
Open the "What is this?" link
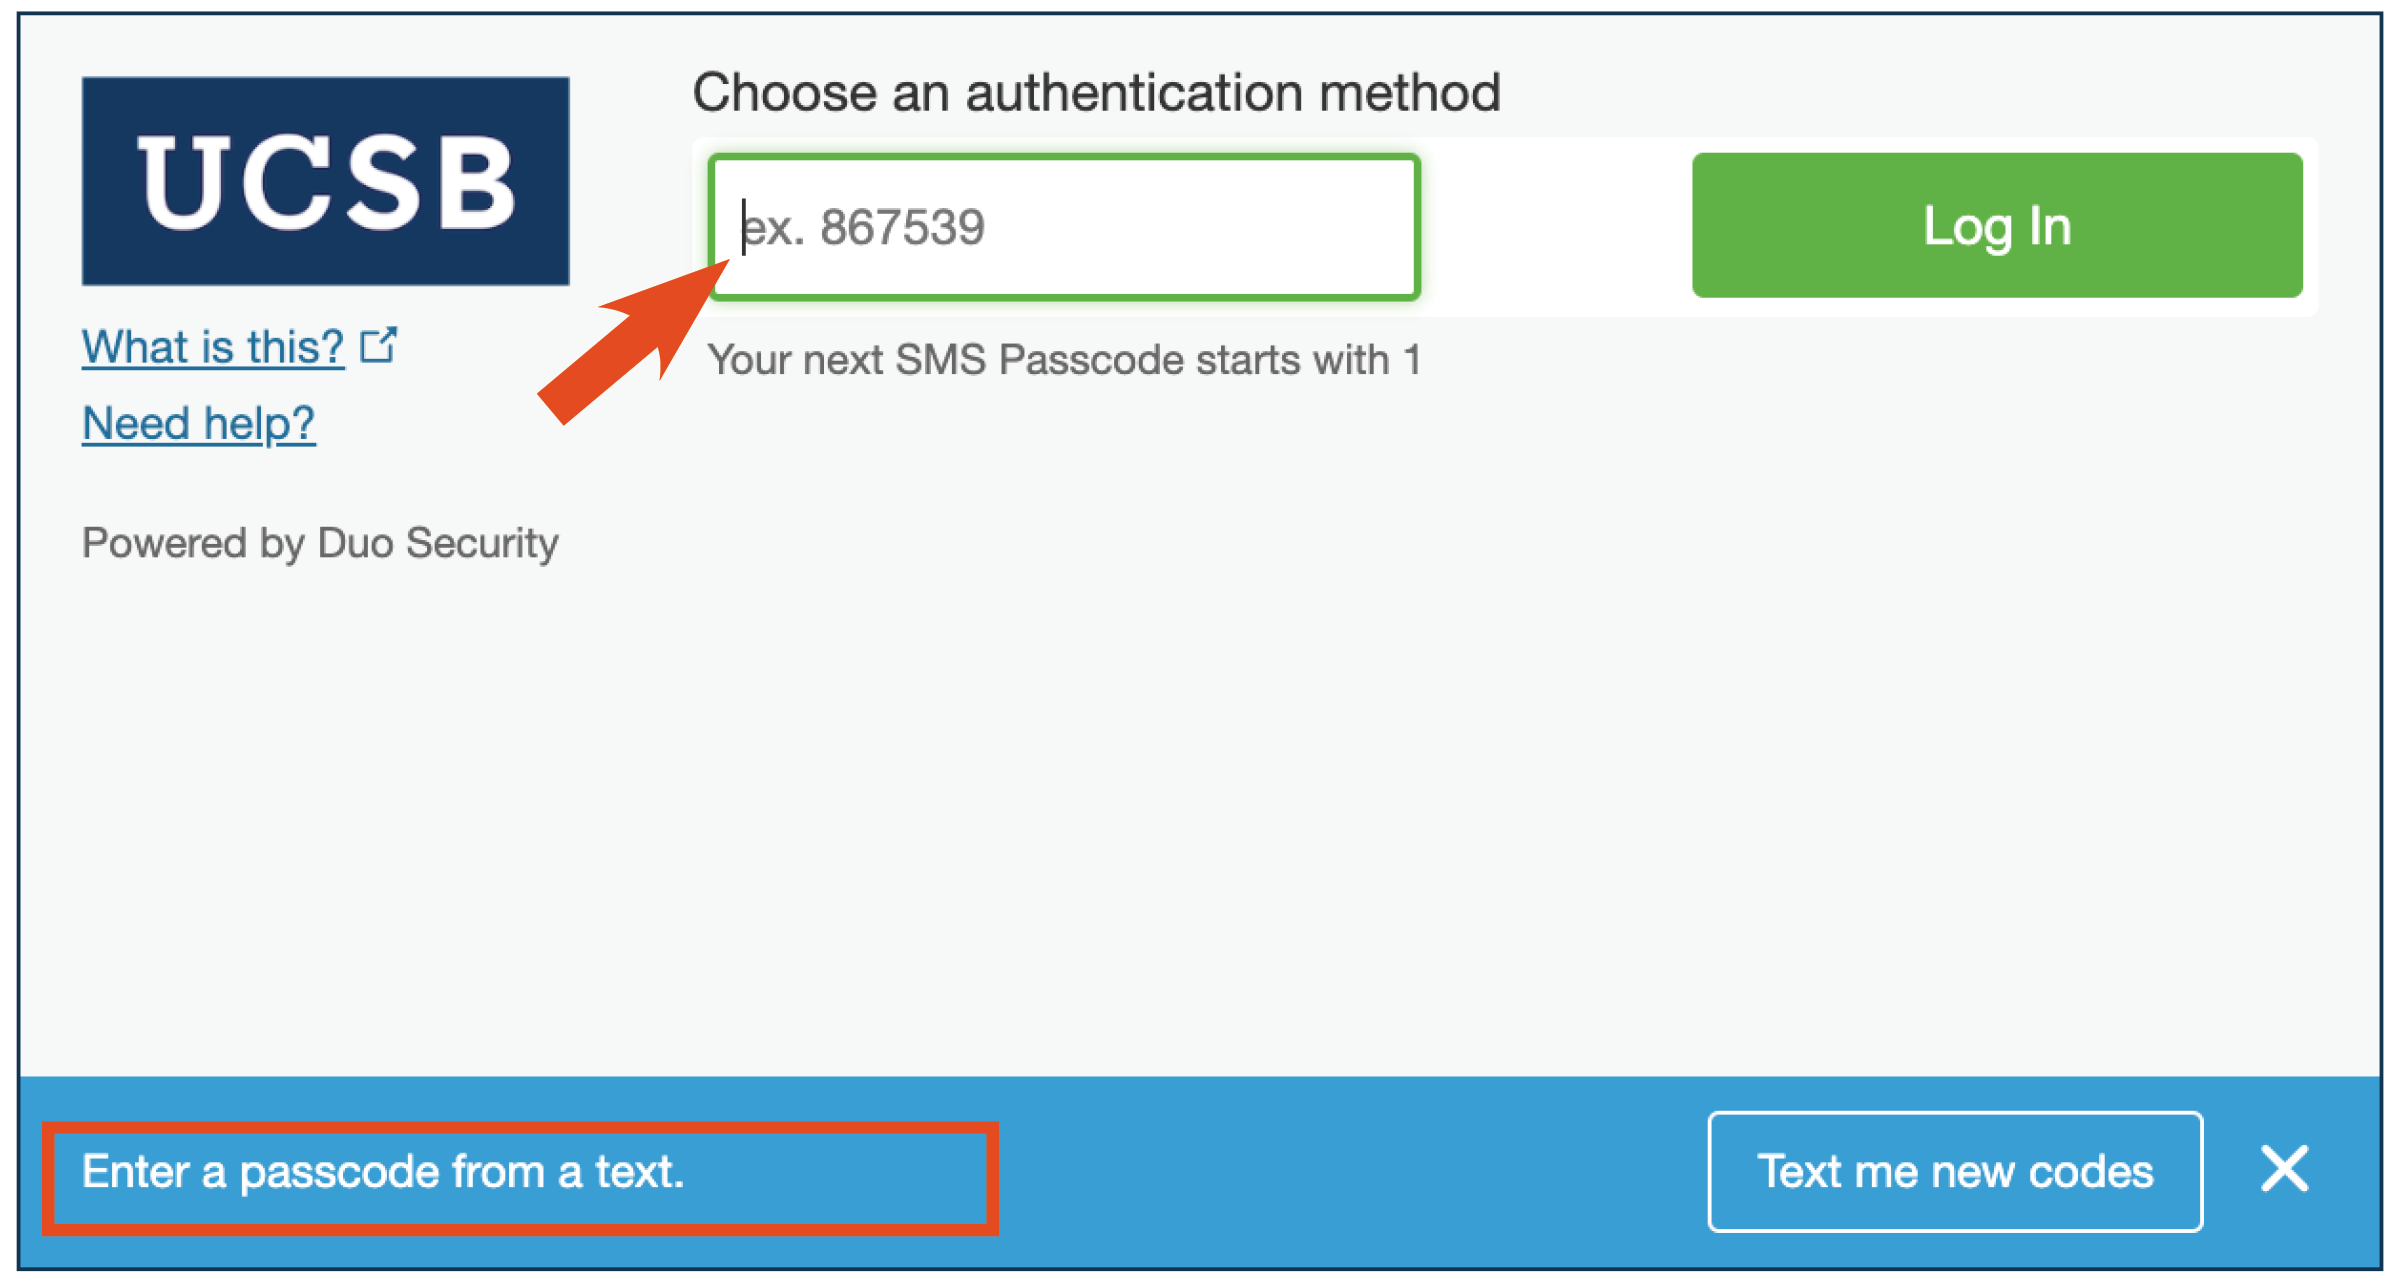213,348
